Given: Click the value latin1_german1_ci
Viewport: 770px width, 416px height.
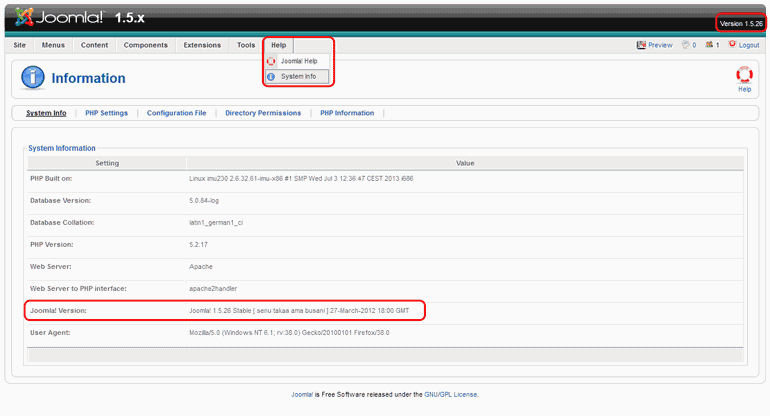Looking at the screenshot, I should click(216, 223).
